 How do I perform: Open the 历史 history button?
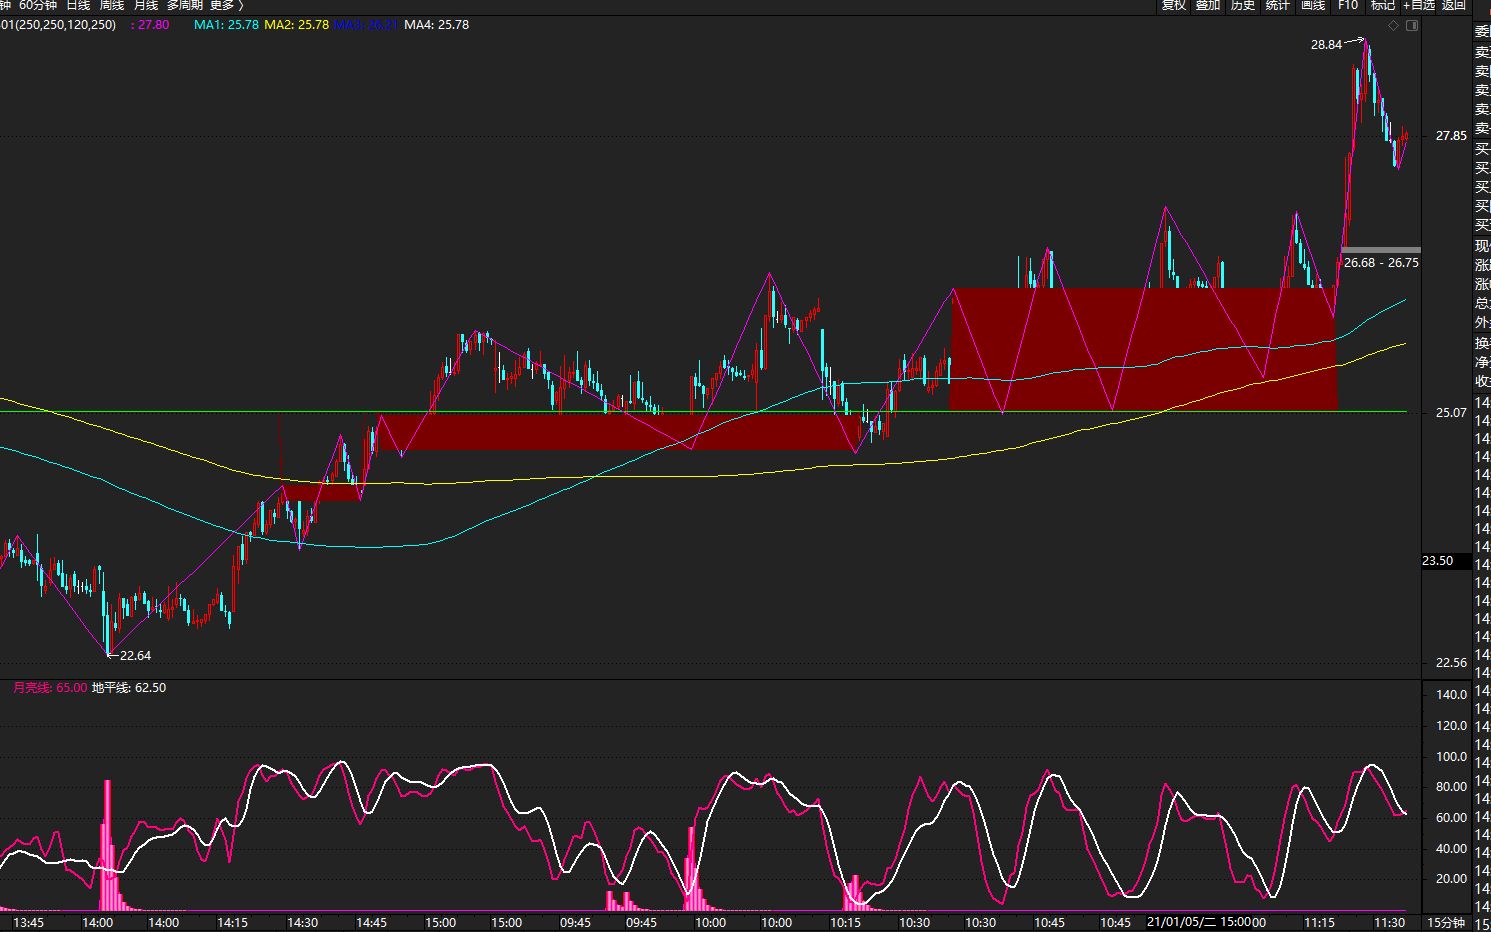pos(1243,5)
